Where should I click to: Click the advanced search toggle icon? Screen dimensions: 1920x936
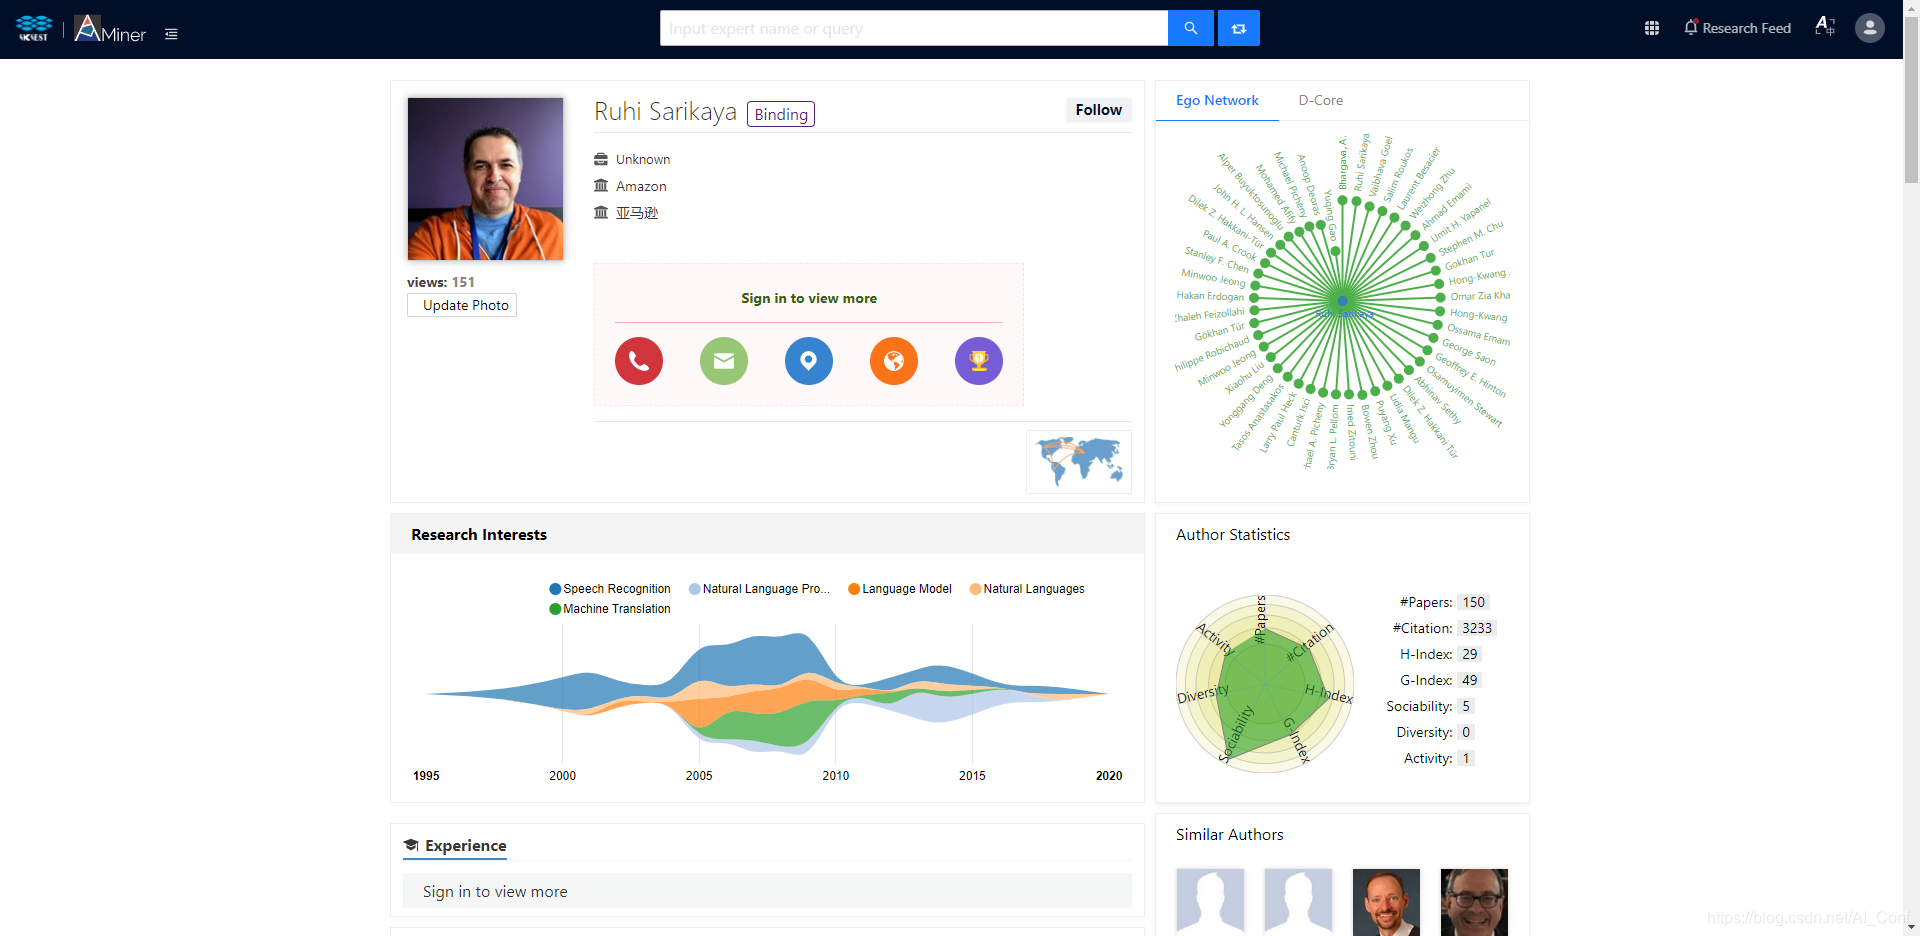click(1239, 28)
